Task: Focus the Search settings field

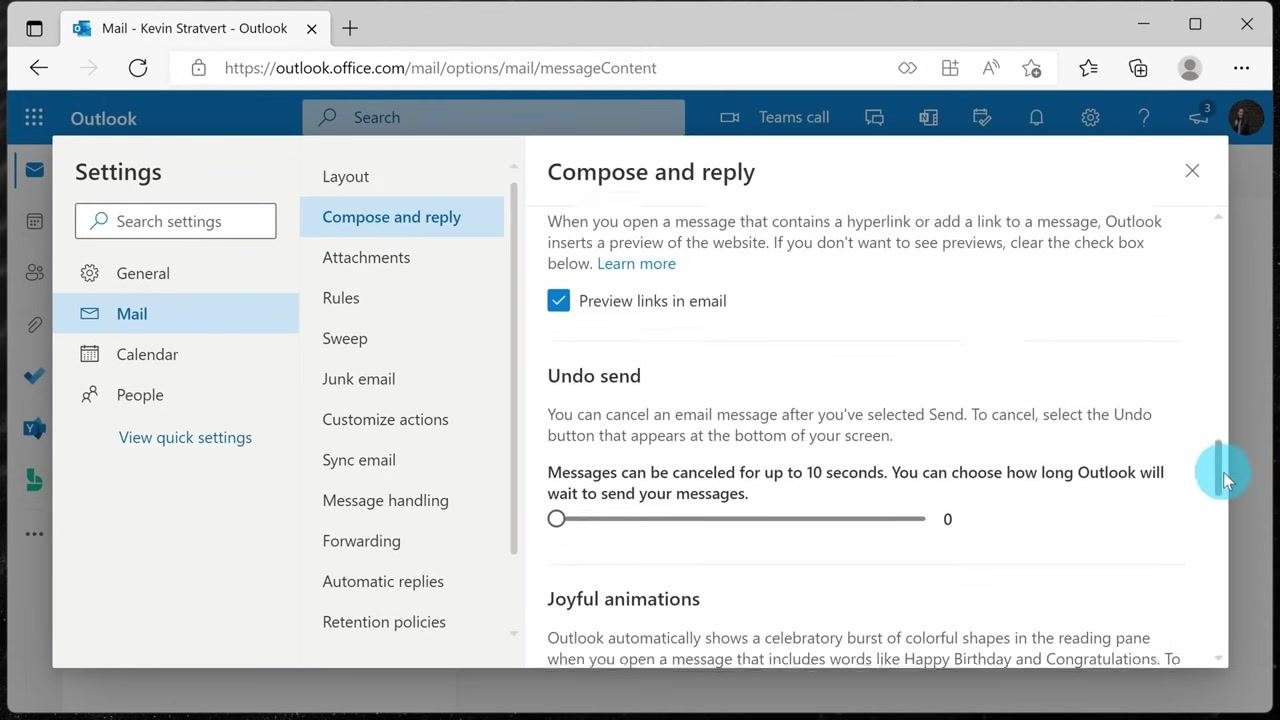Action: 176,221
